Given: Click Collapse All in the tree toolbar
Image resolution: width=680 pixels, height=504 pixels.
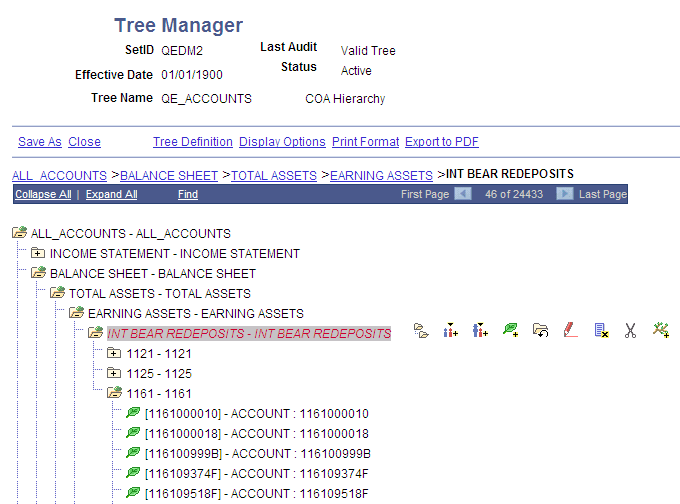Looking at the screenshot, I should tap(43, 194).
